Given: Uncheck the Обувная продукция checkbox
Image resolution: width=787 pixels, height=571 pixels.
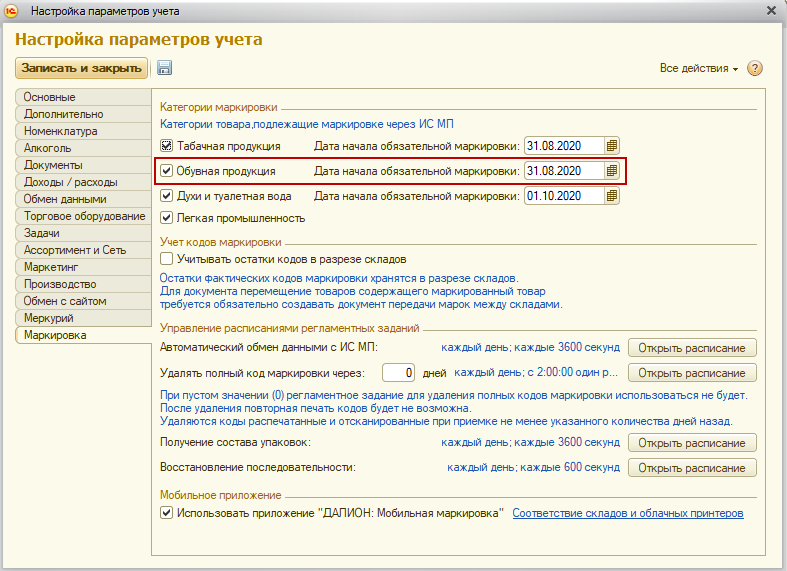Looking at the screenshot, I should tap(166, 171).
